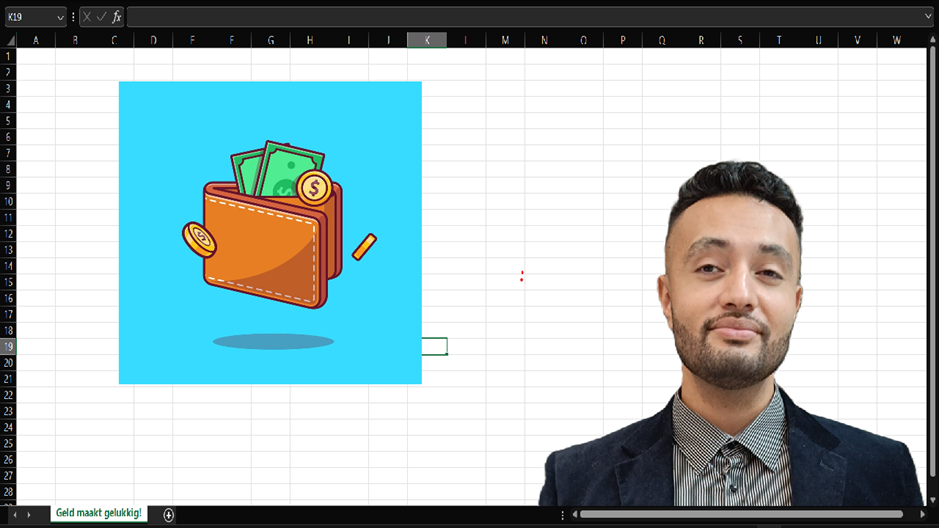Click vertical scrollbar down arrow
This screenshot has width=939, height=528.
pos(931,500)
